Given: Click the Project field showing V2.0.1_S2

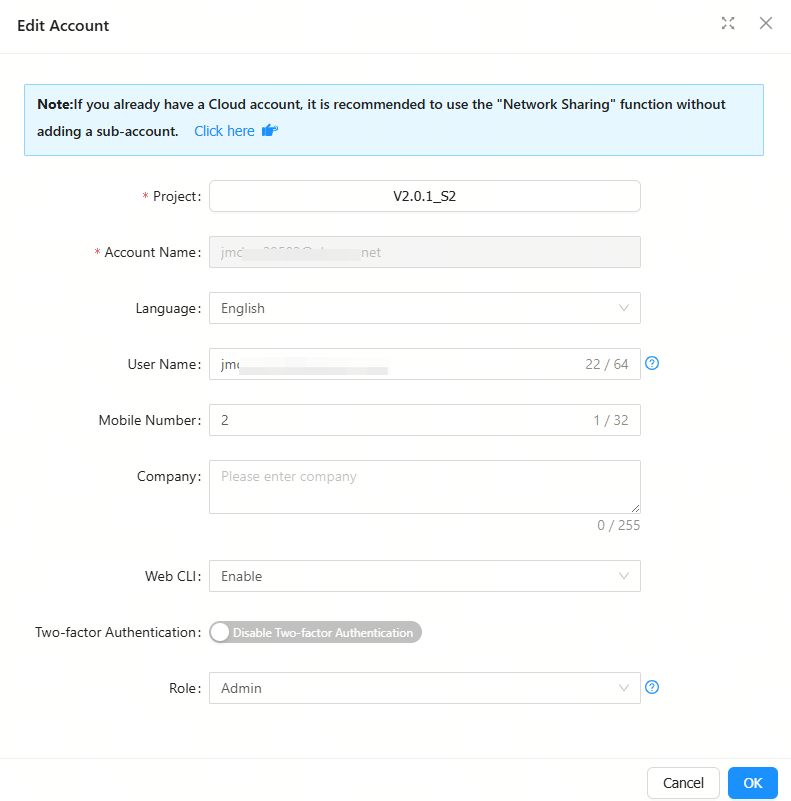Looking at the screenshot, I should pyautogui.click(x=424, y=196).
